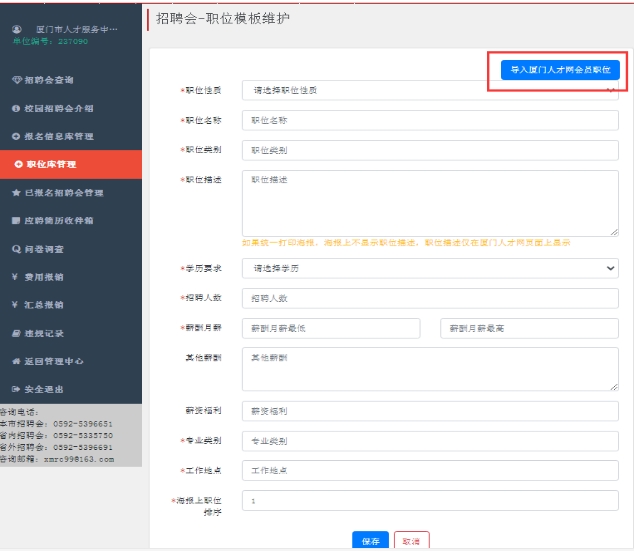Click into the 职位描述 text area
Screen dimensions: 634x552
coord(430,203)
